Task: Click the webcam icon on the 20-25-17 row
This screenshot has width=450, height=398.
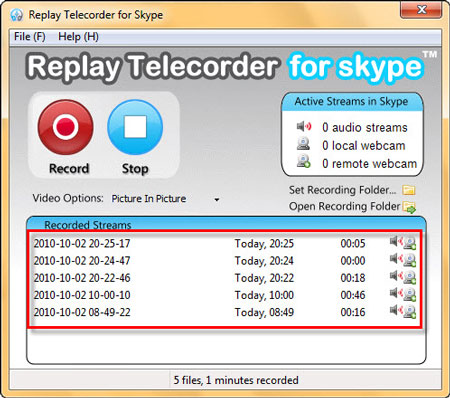Action: pyautogui.click(x=410, y=243)
